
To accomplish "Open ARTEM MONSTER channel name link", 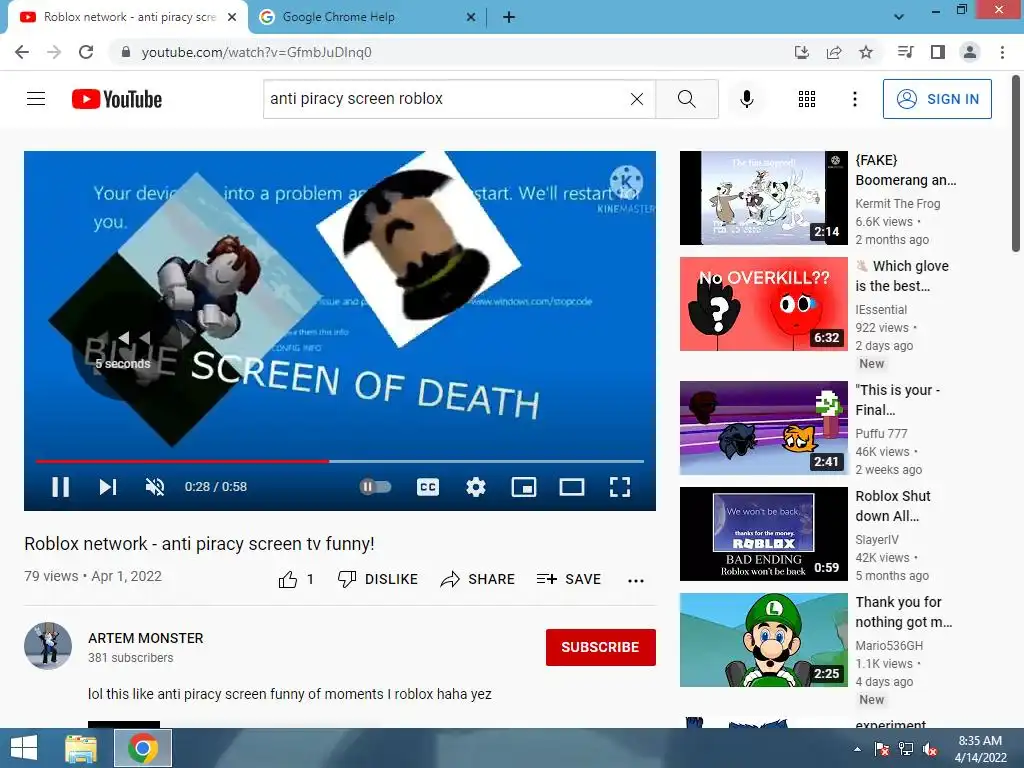I will 146,638.
